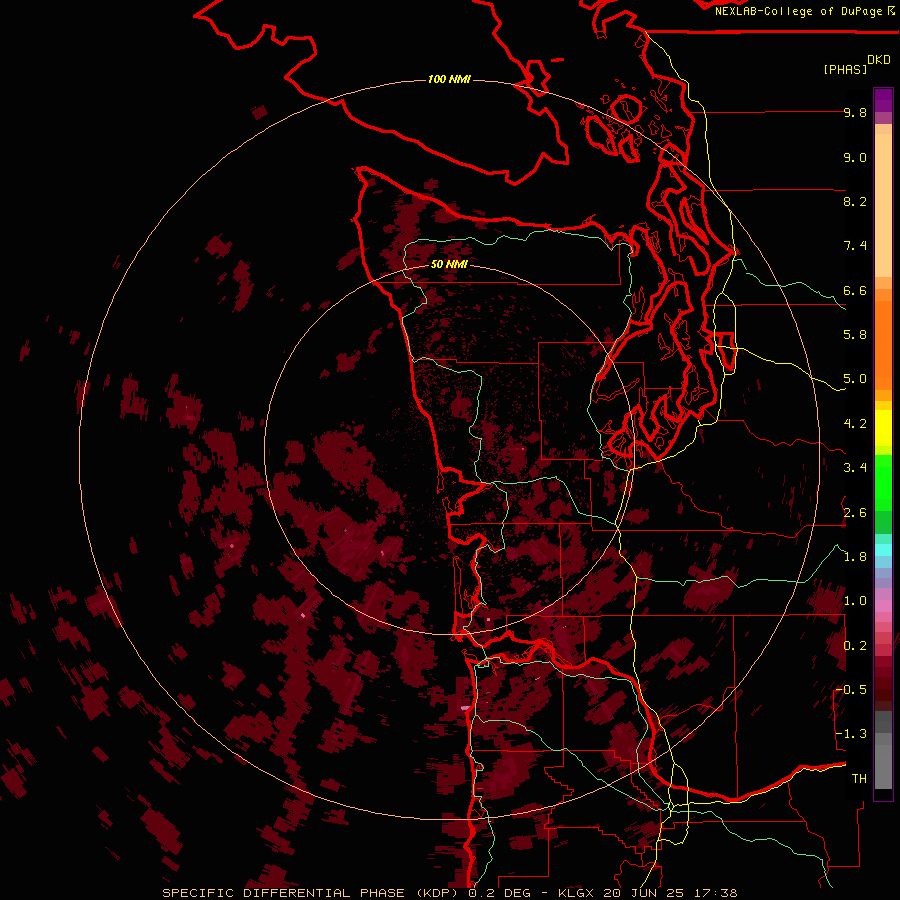Click the 4.2 scale value
This screenshot has width=900, height=900.
tap(855, 424)
